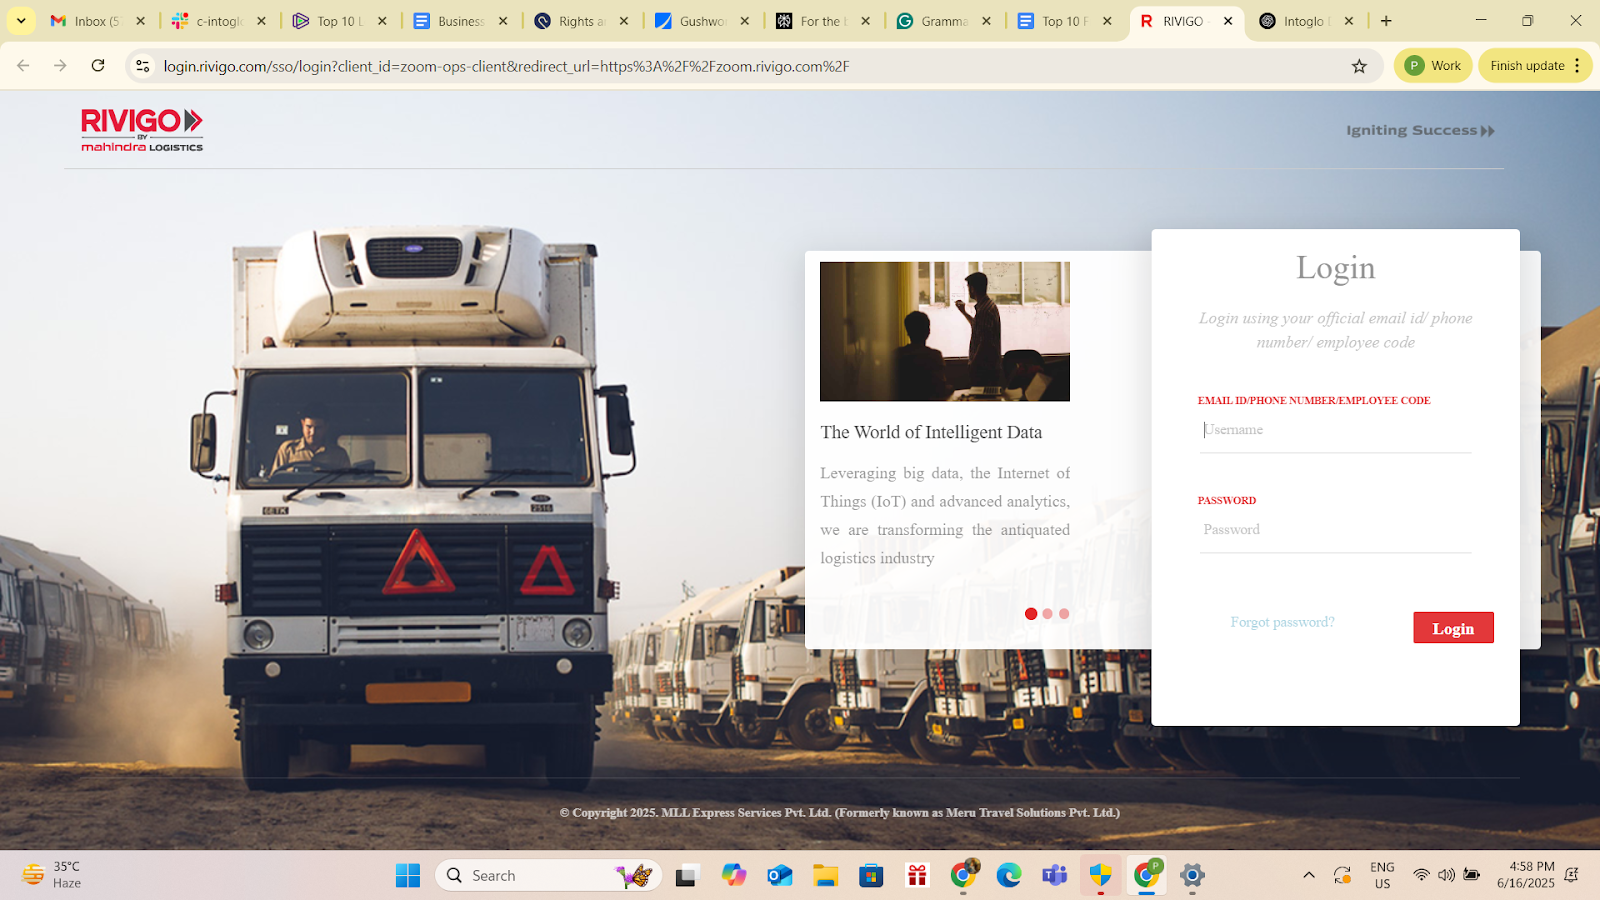Click the copyright footer text
1600x900 pixels.
point(840,813)
